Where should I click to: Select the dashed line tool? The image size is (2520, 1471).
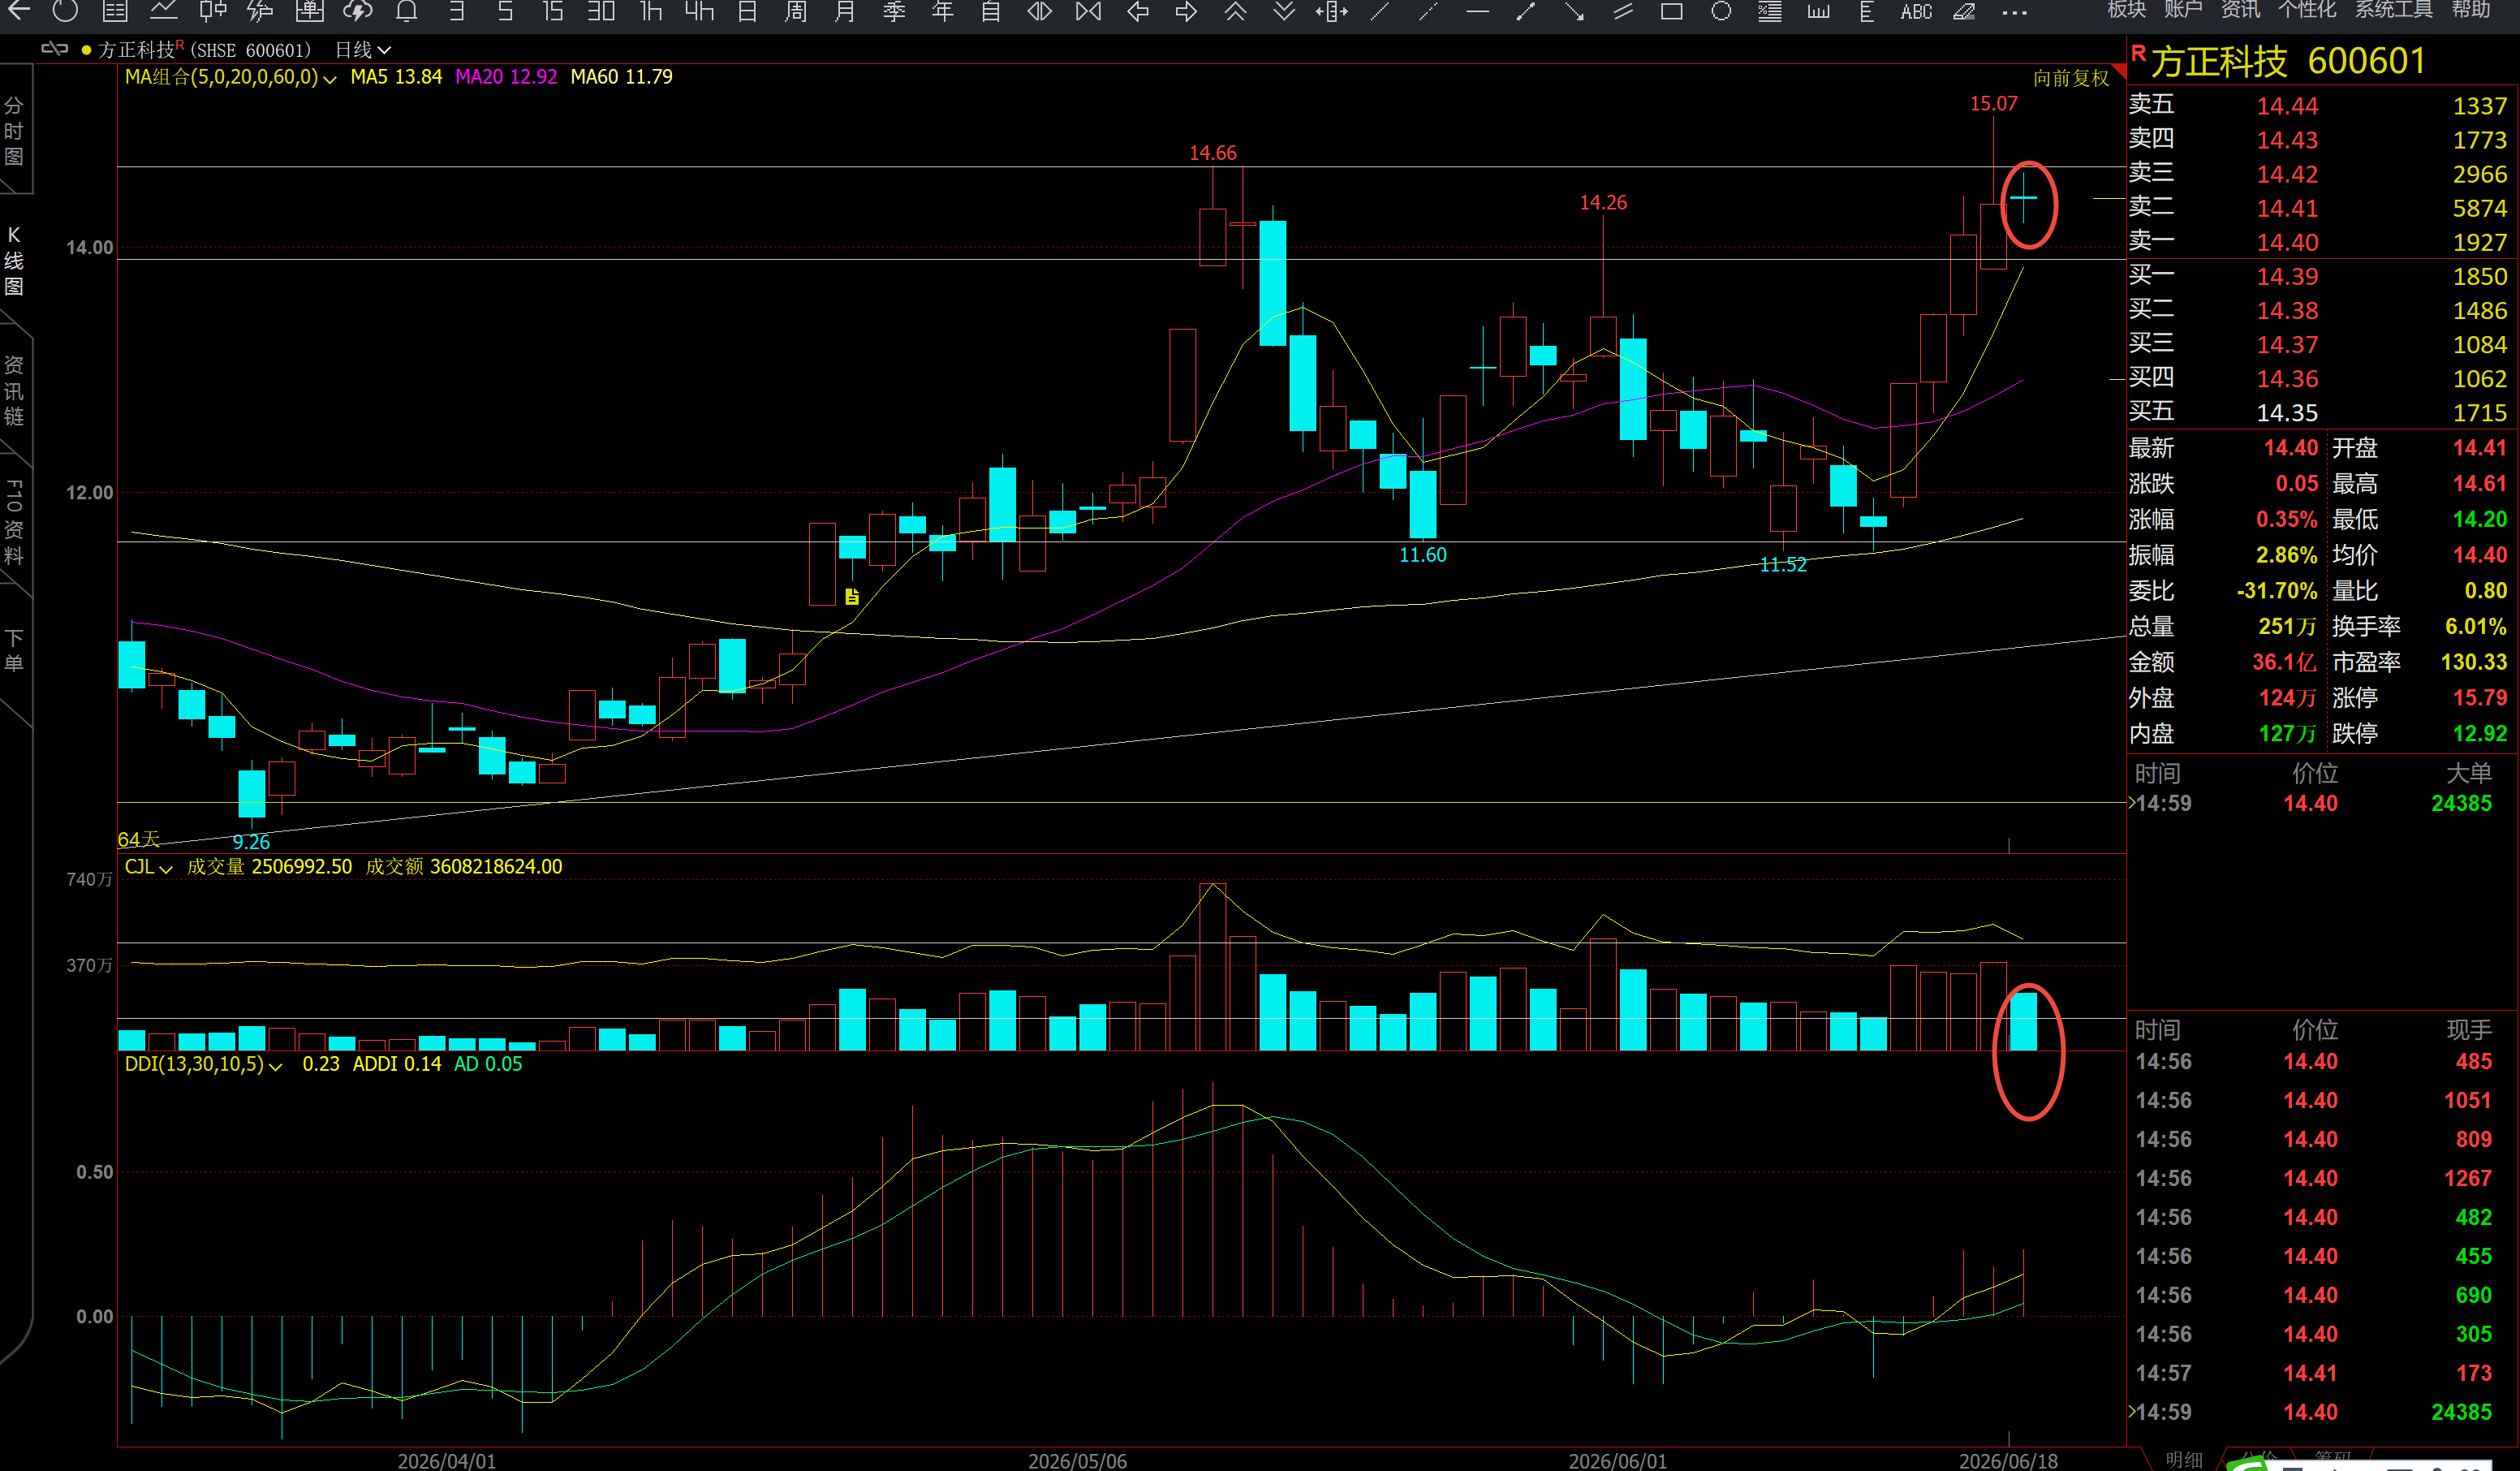pos(1429,11)
